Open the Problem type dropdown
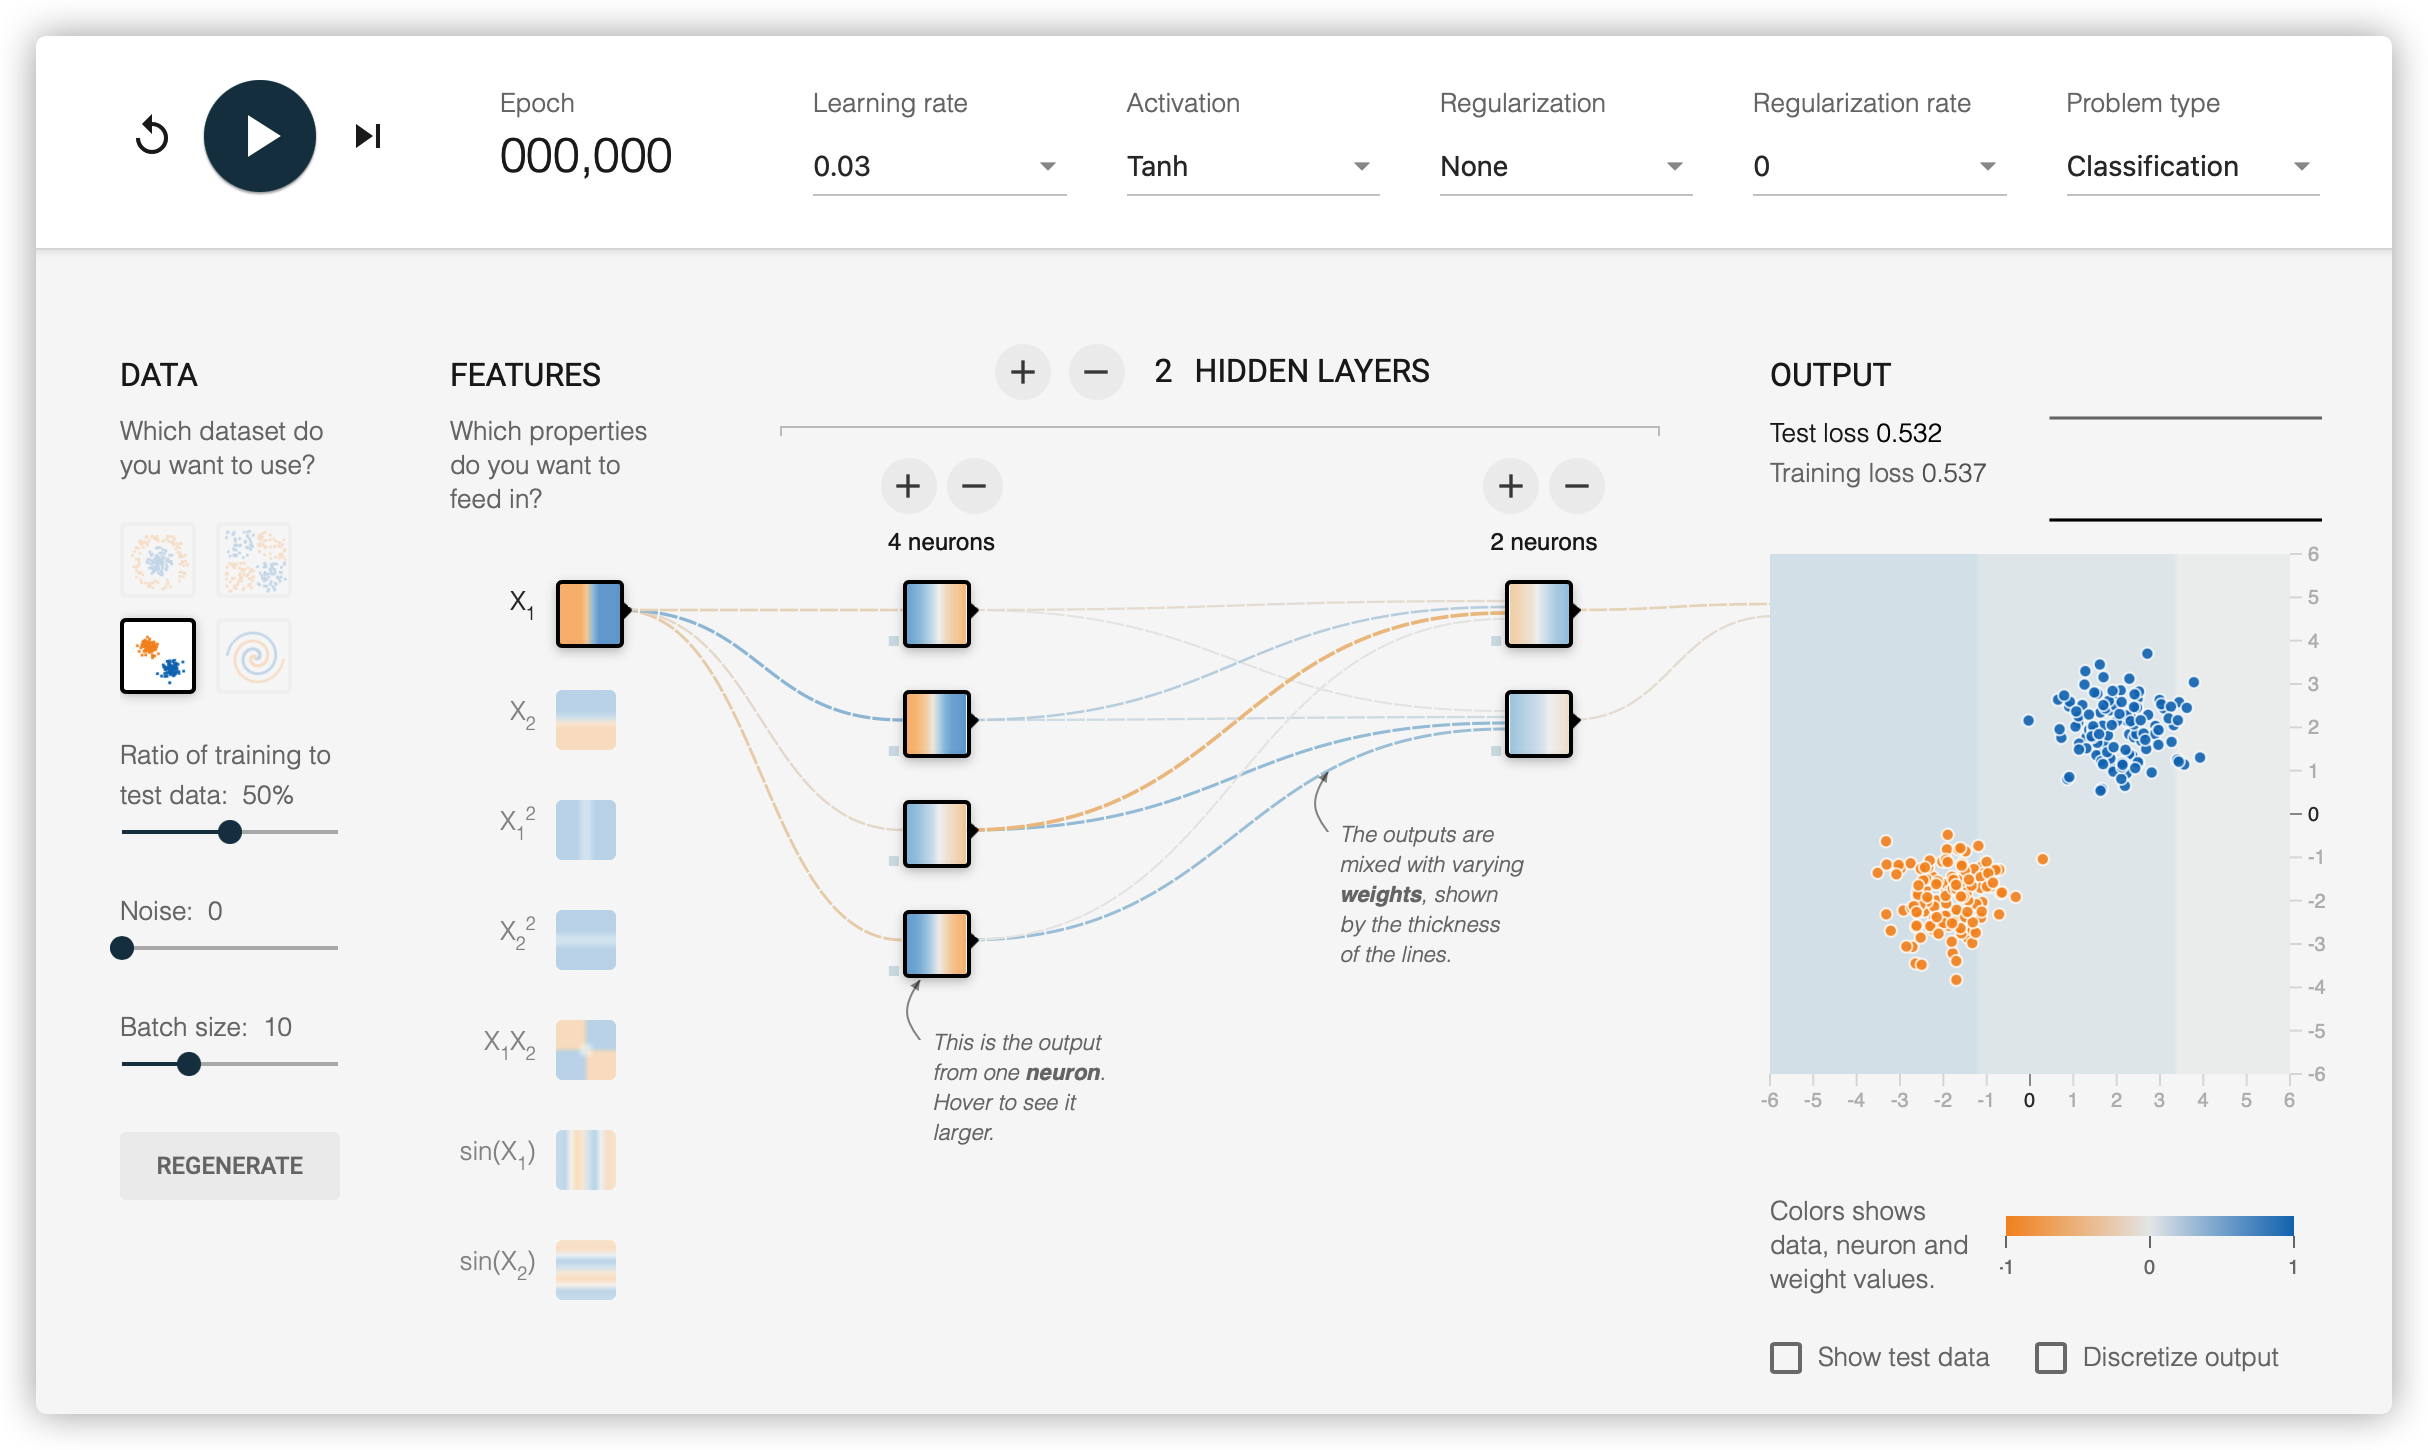This screenshot has height=1450, width=2428. [2193, 166]
